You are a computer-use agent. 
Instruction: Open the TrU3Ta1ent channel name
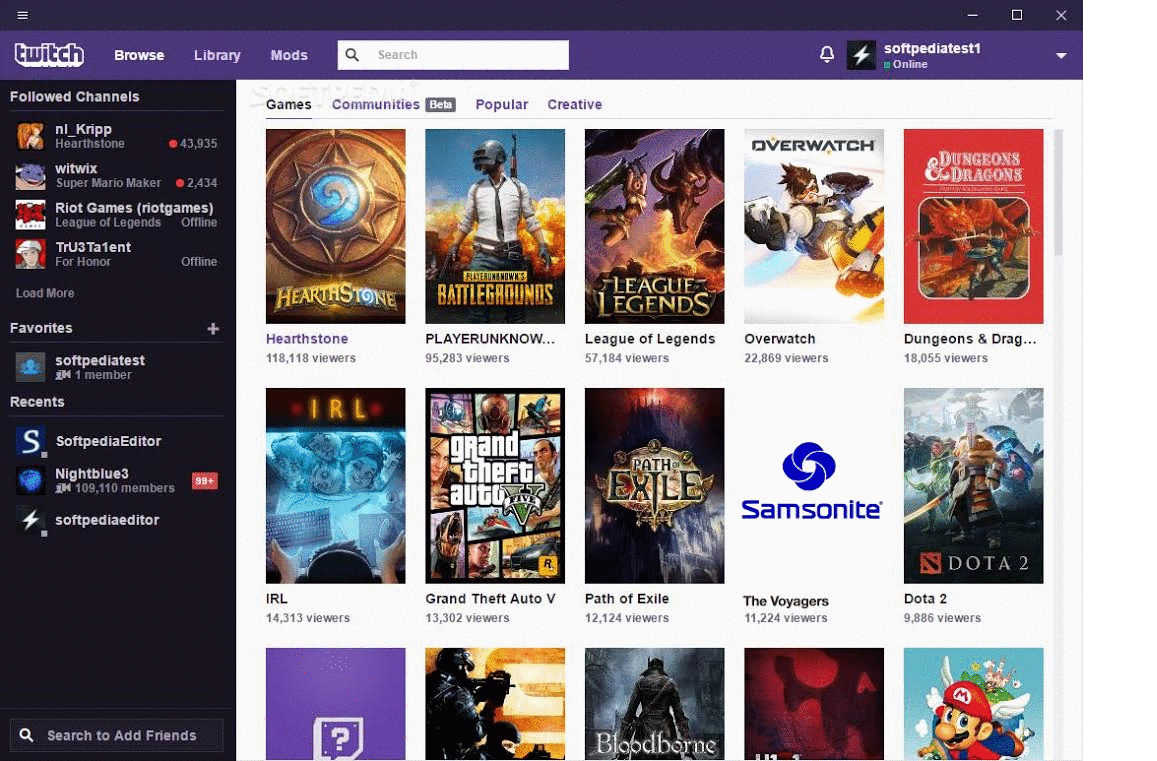pyautogui.click(x=93, y=247)
